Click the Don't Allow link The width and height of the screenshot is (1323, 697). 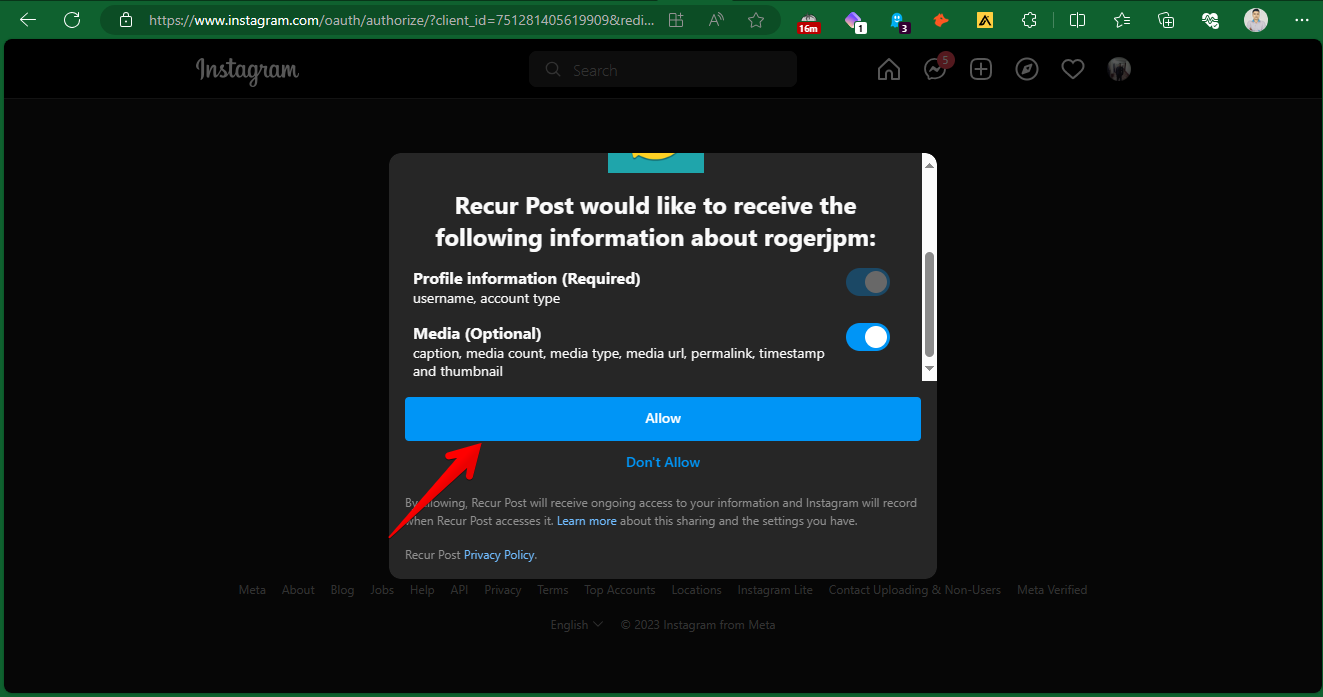tap(662, 462)
